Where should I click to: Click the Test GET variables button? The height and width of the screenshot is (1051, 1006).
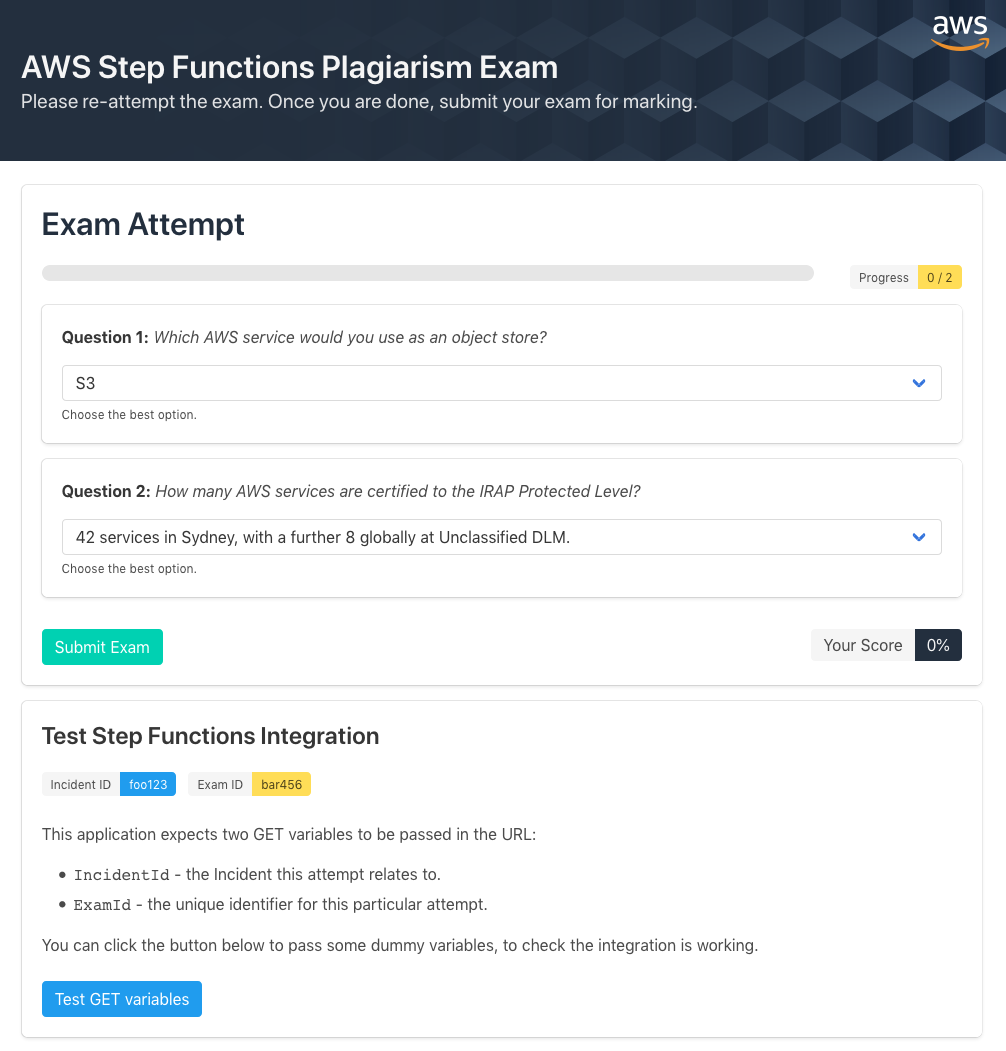point(122,999)
